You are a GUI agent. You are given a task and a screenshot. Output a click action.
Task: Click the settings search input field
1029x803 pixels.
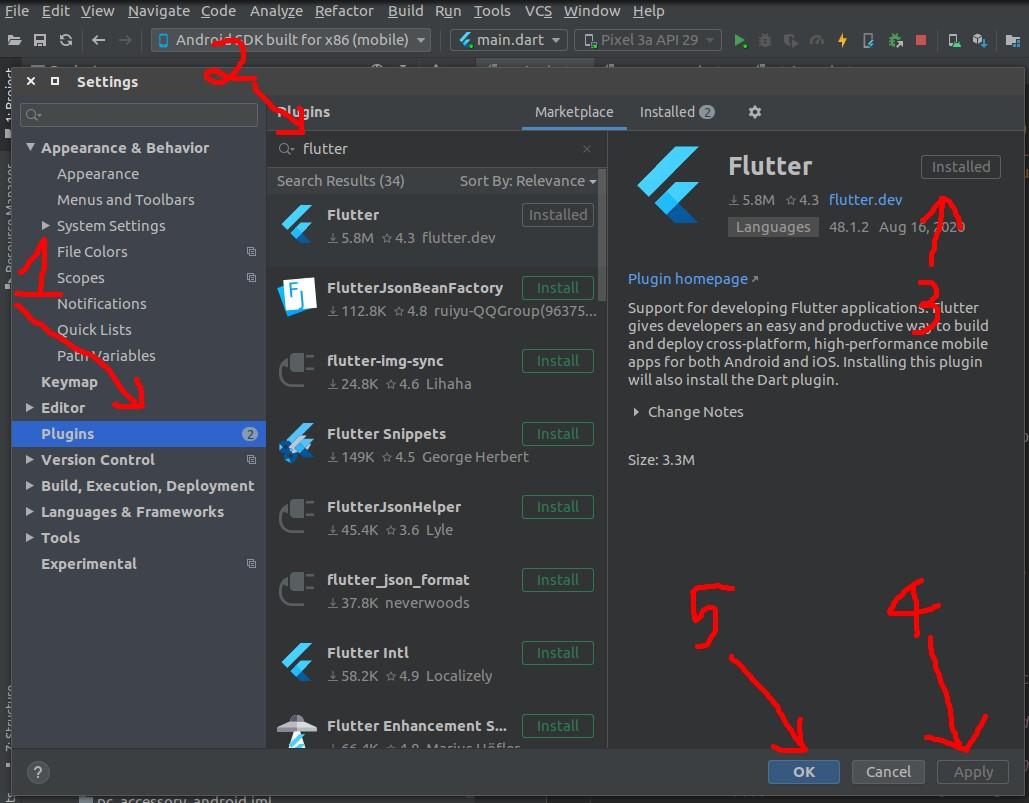pyautogui.click(x=138, y=115)
